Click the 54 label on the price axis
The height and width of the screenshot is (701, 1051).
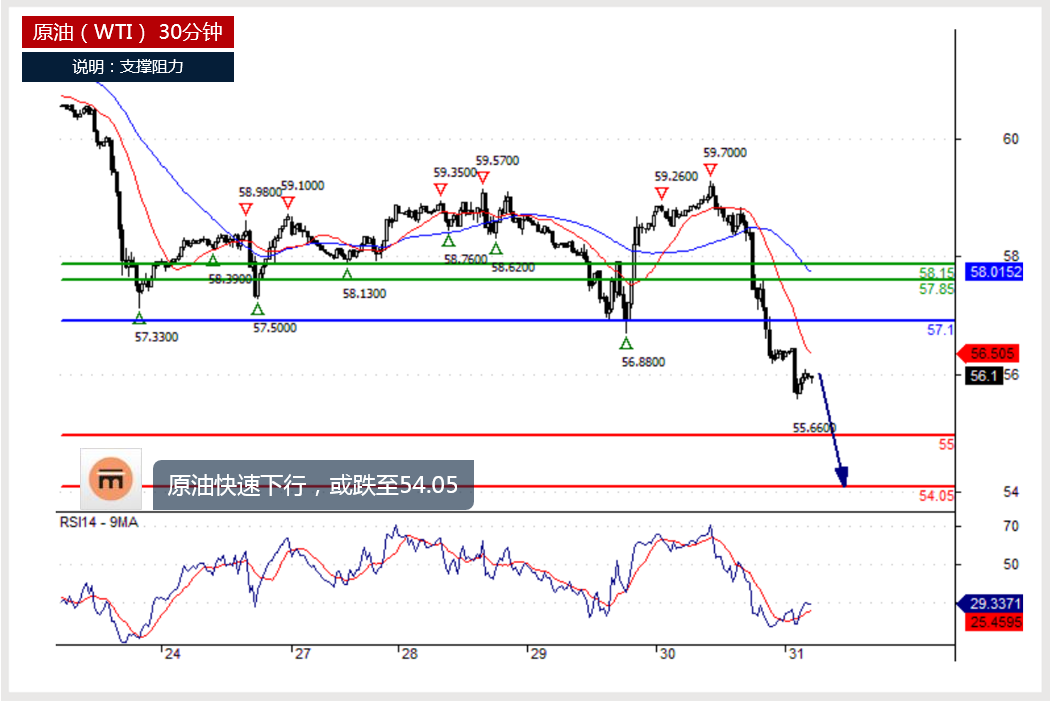[1010, 492]
